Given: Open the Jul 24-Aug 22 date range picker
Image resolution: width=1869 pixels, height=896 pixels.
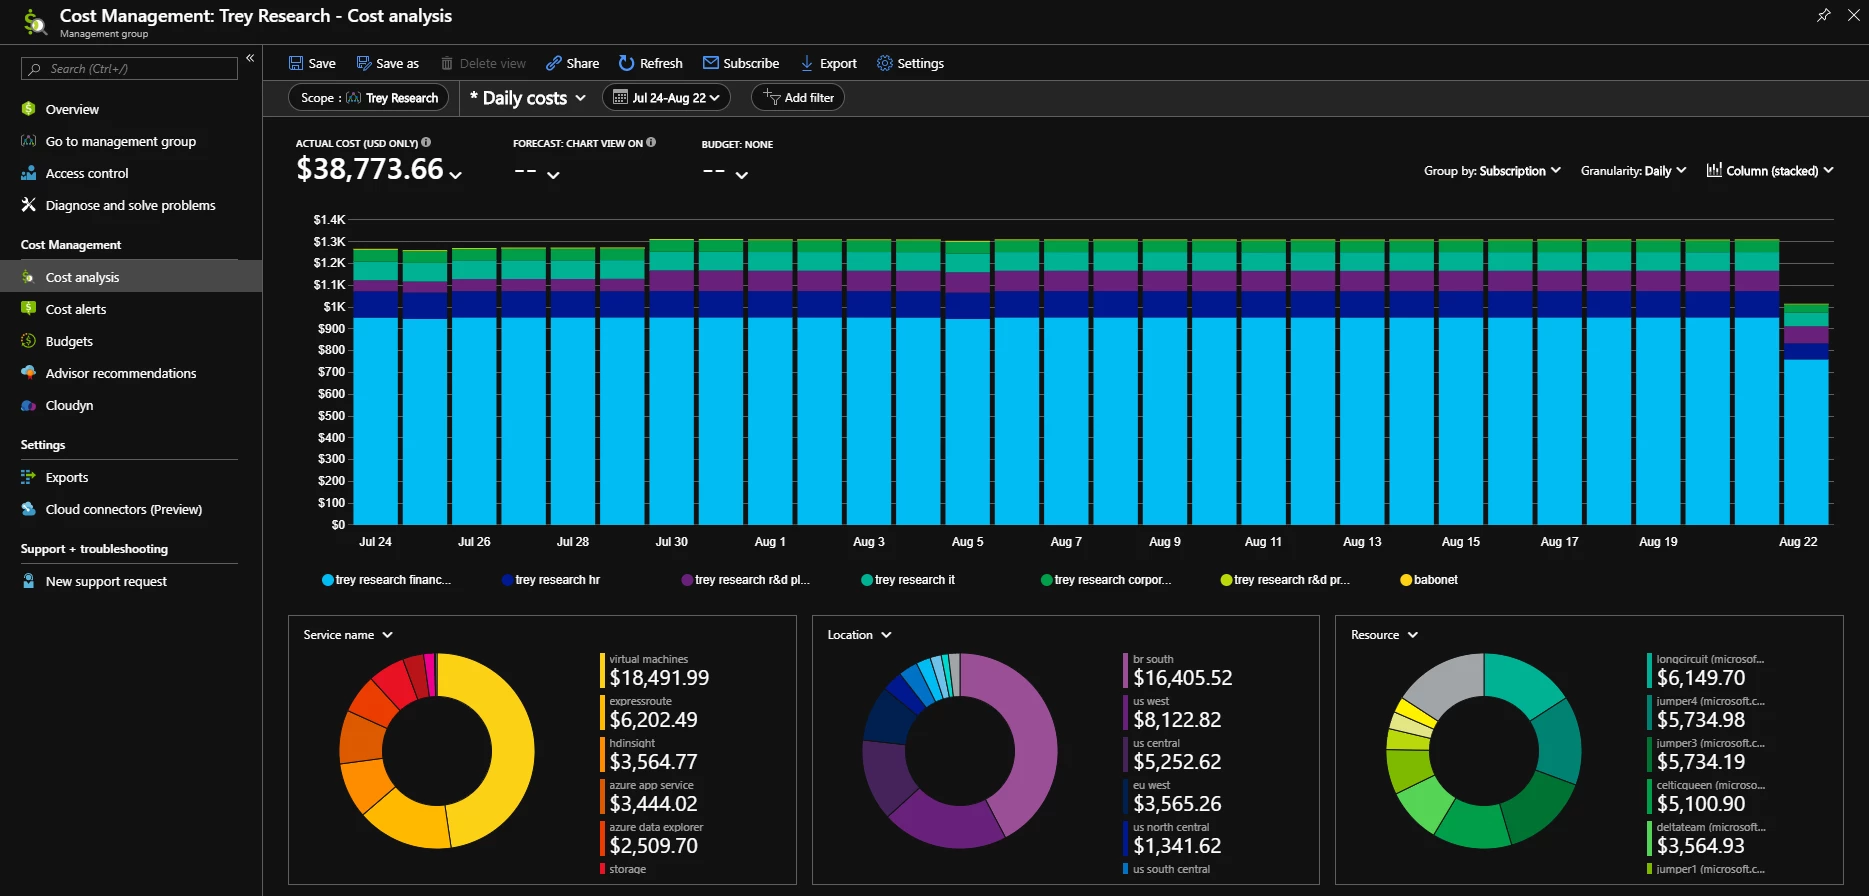Looking at the screenshot, I should (666, 98).
